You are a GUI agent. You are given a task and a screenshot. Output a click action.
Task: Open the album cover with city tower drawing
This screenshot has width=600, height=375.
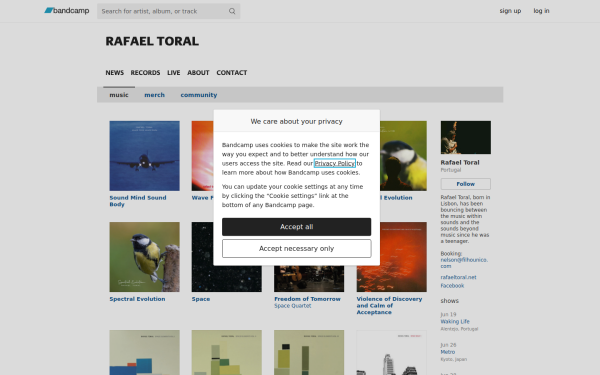pos(391,353)
